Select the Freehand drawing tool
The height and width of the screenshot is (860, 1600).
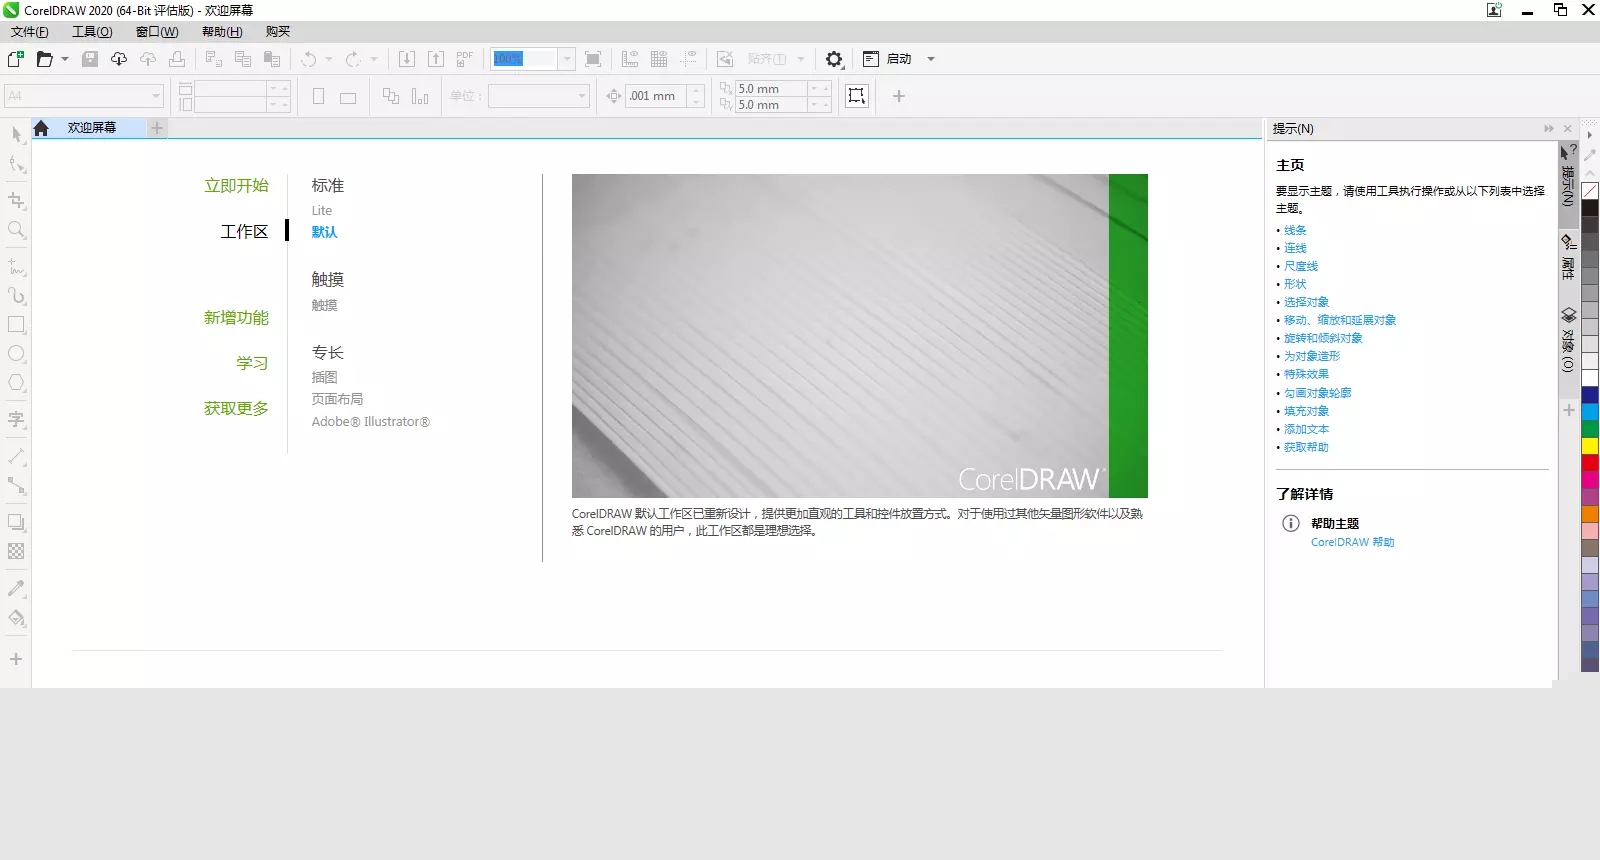[x=16, y=267]
